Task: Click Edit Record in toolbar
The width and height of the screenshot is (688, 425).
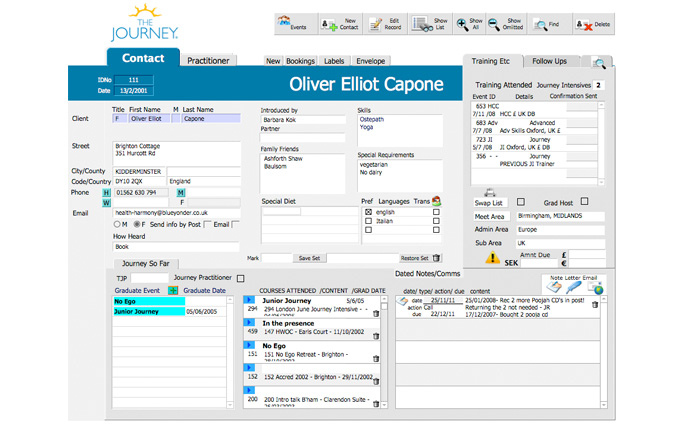Action: [x=385, y=24]
